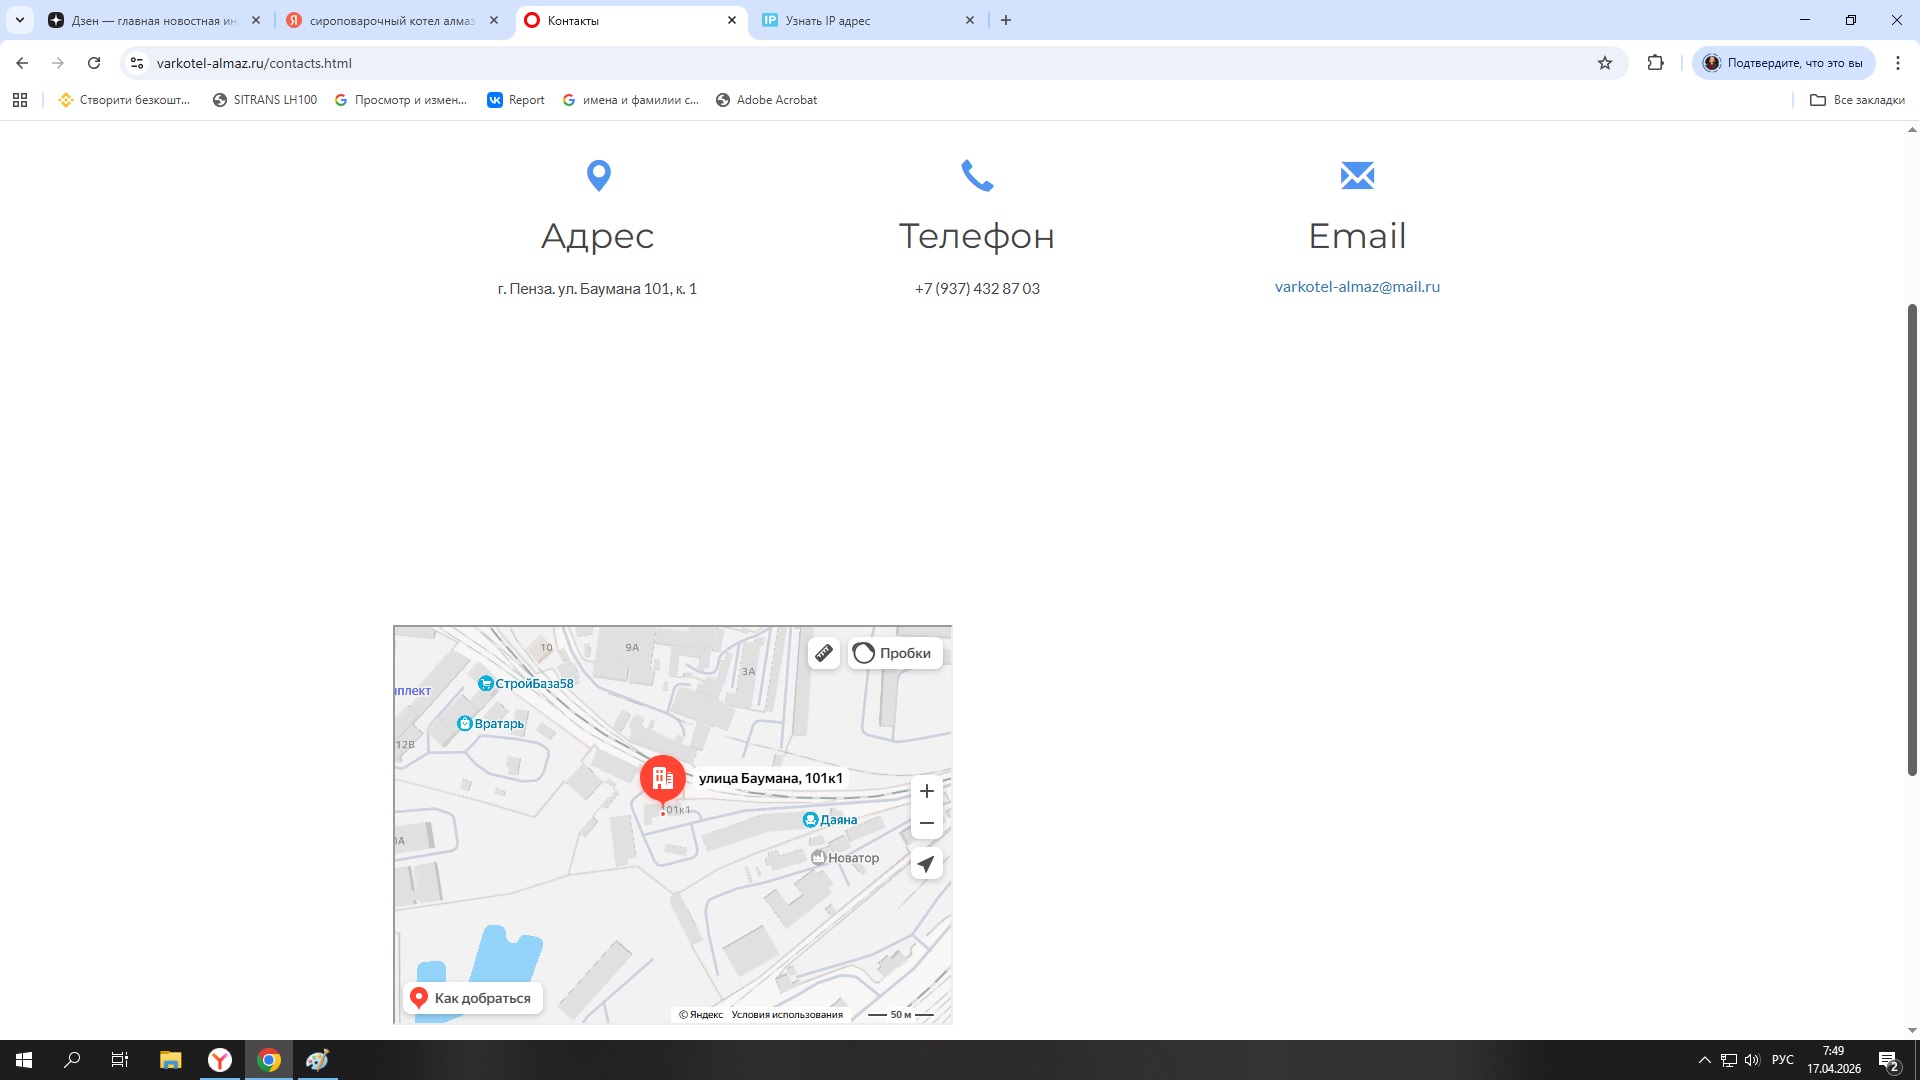Open the varkotel-almaz@mail.ru email link
This screenshot has height=1080, width=1920.
tap(1356, 287)
